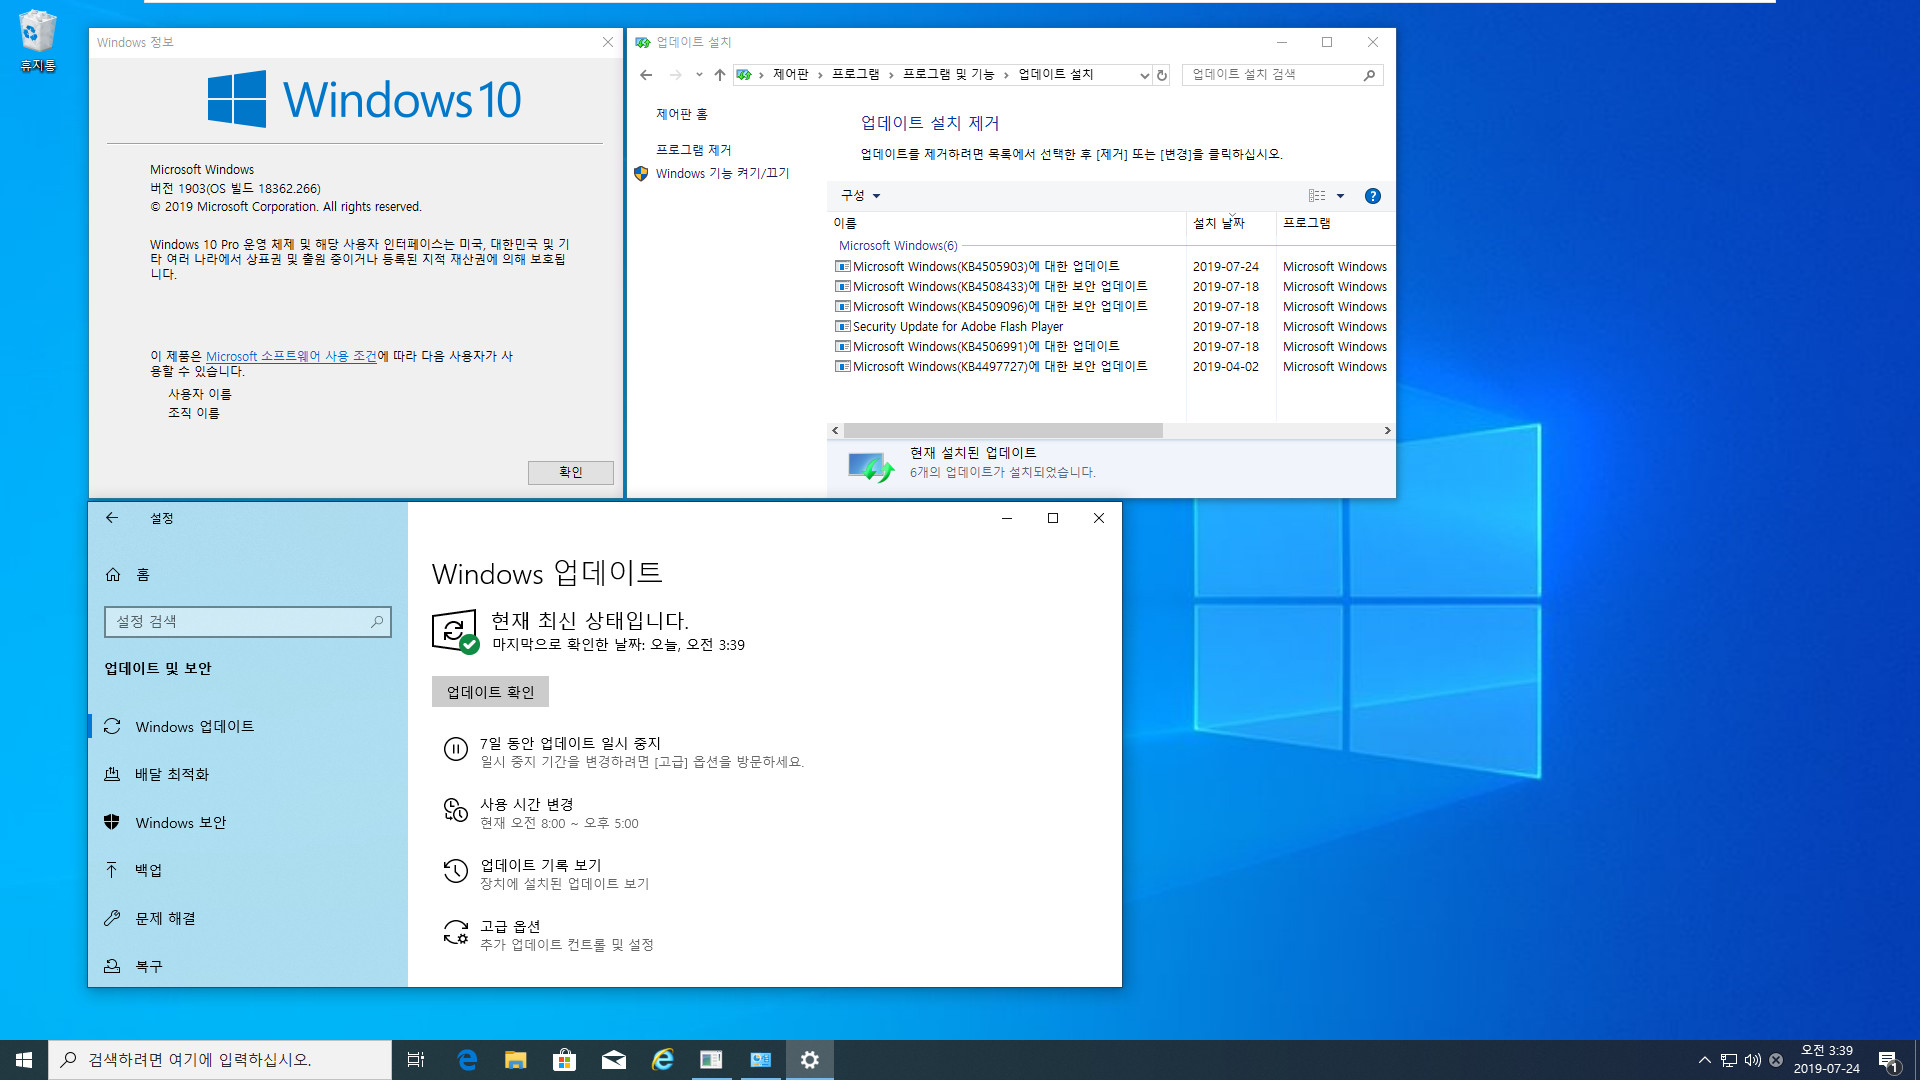Expand the 제어판 breadcrumb chevron
1920x1080 pixels.
click(x=820, y=75)
